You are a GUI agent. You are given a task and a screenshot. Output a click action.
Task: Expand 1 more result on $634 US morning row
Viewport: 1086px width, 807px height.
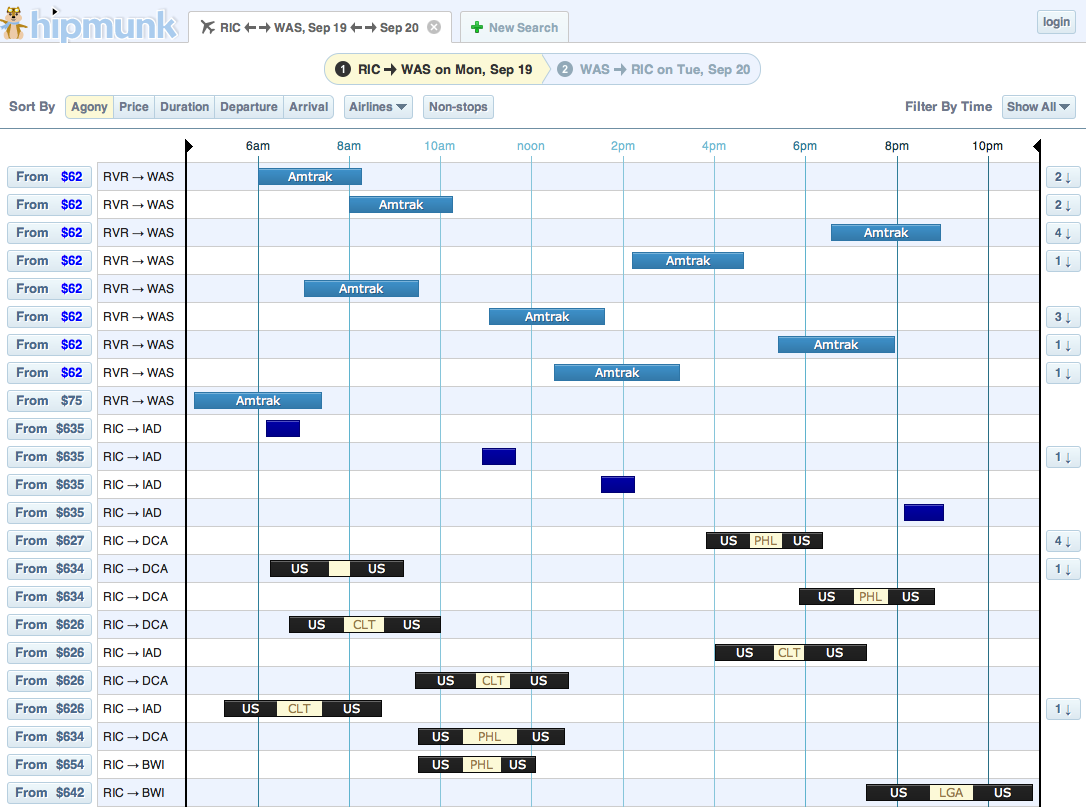tap(1062, 569)
